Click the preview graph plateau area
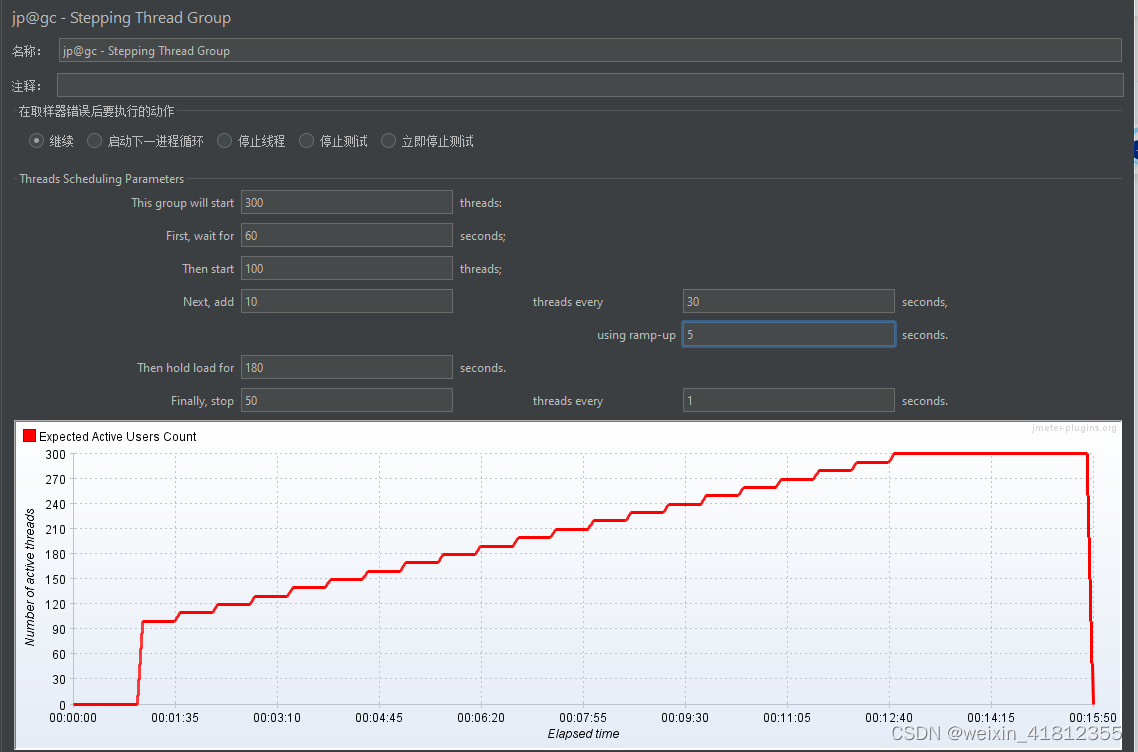The width and height of the screenshot is (1138, 752). (990, 453)
